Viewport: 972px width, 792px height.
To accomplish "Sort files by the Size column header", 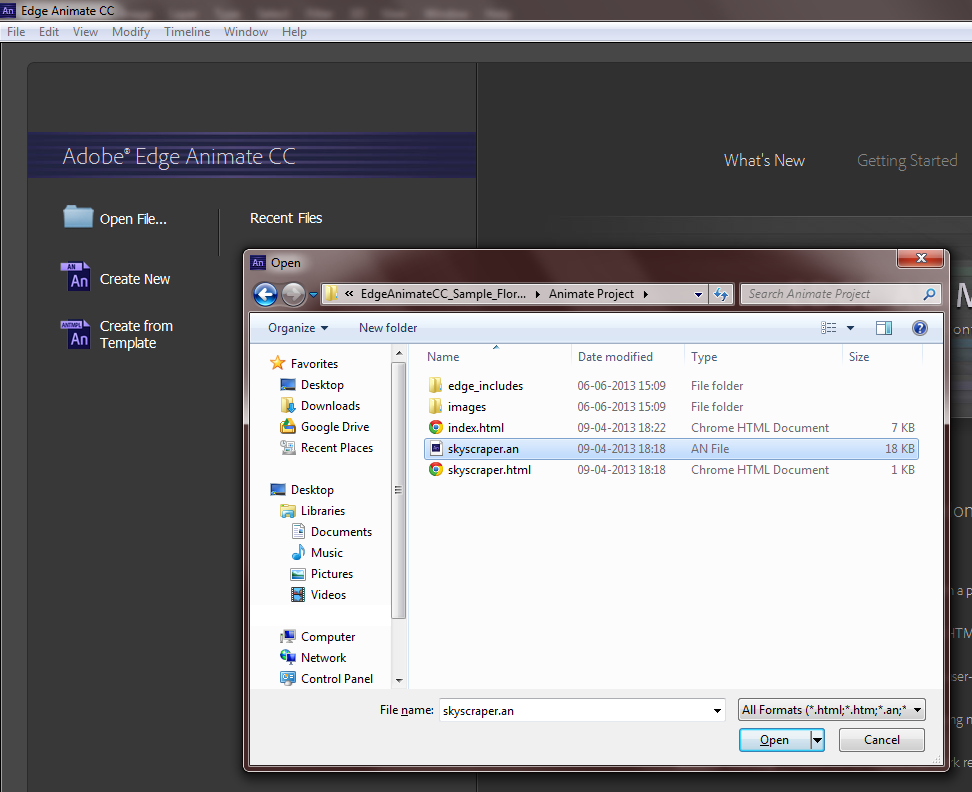I will (859, 357).
